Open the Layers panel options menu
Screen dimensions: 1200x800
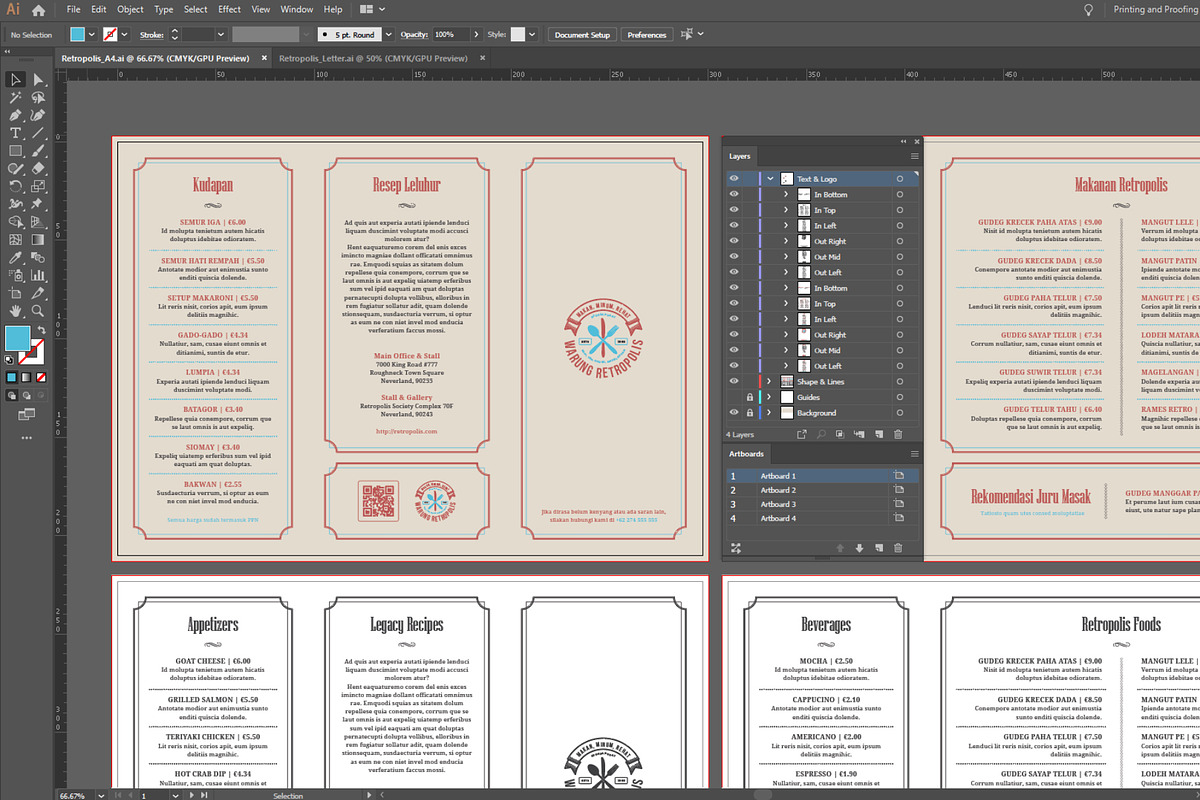pyautogui.click(x=914, y=157)
